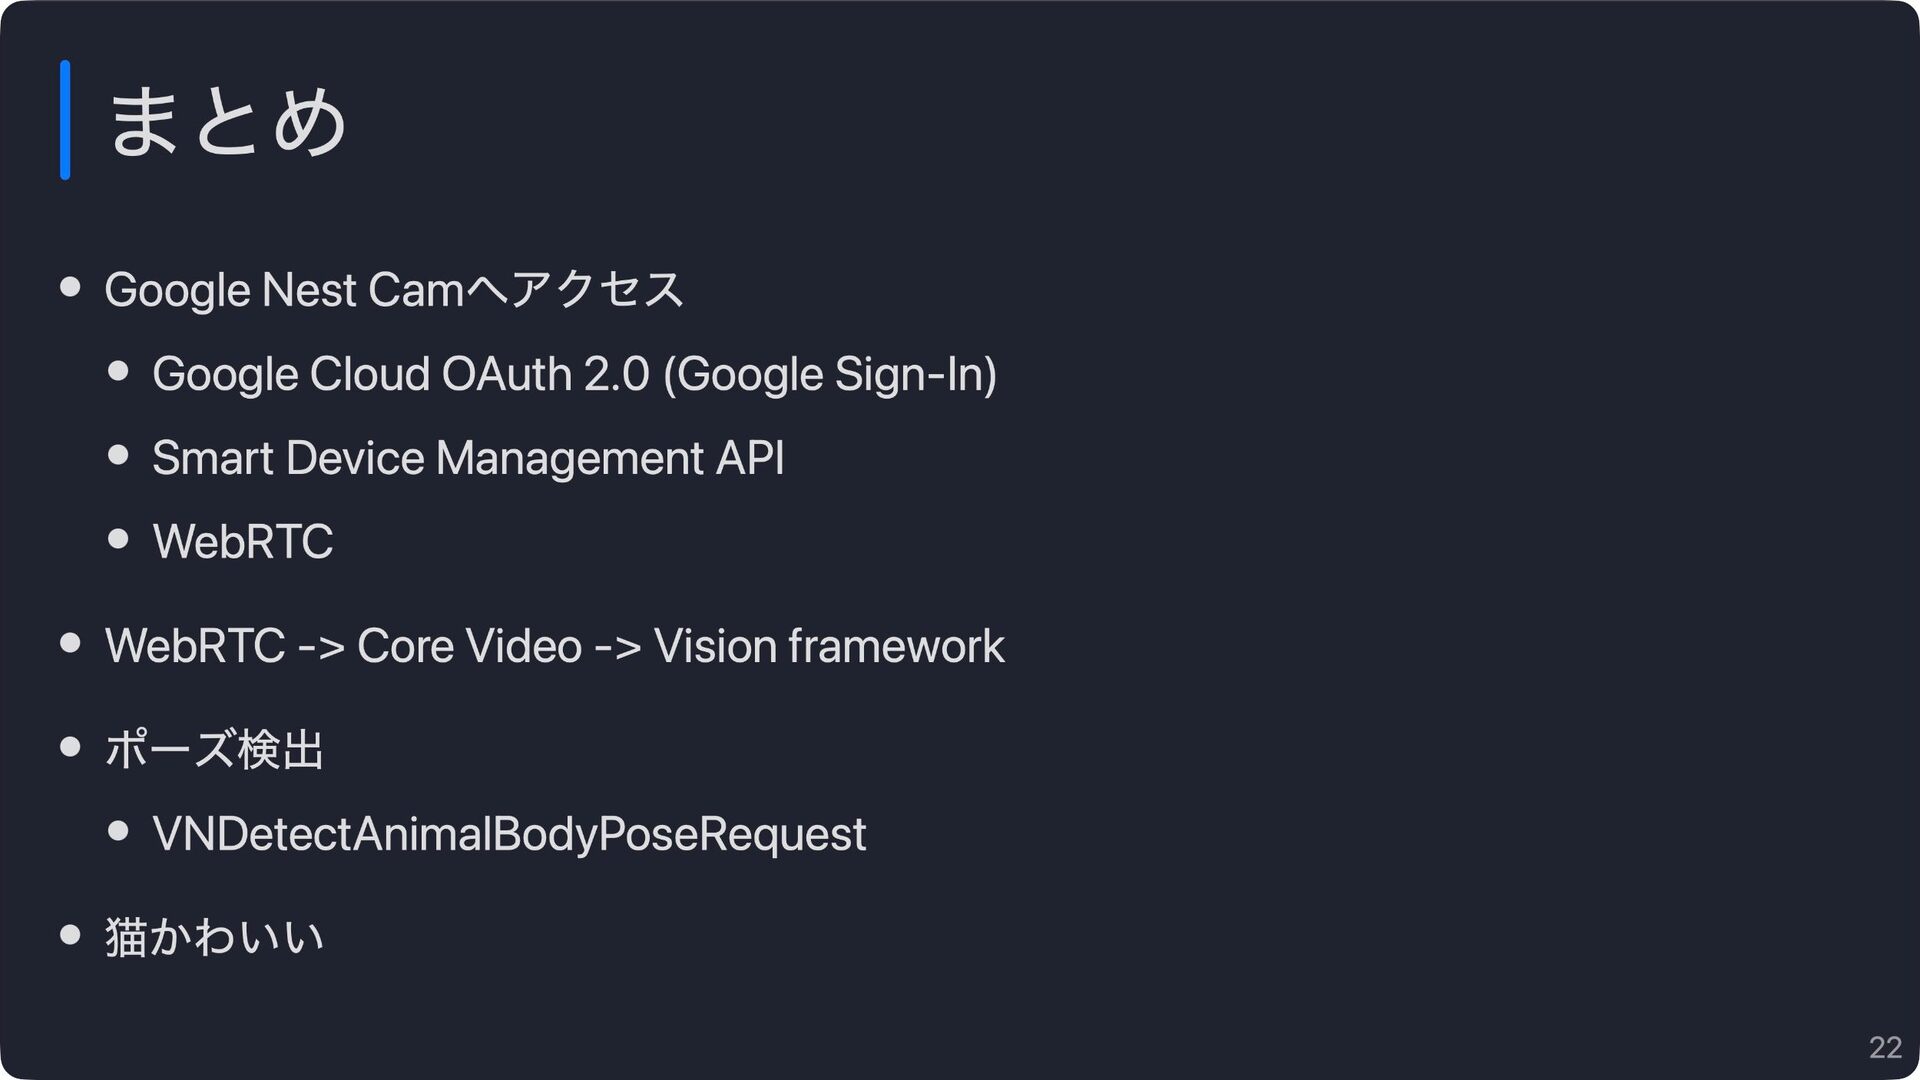Click the まとめ slide title

click(x=227, y=121)
